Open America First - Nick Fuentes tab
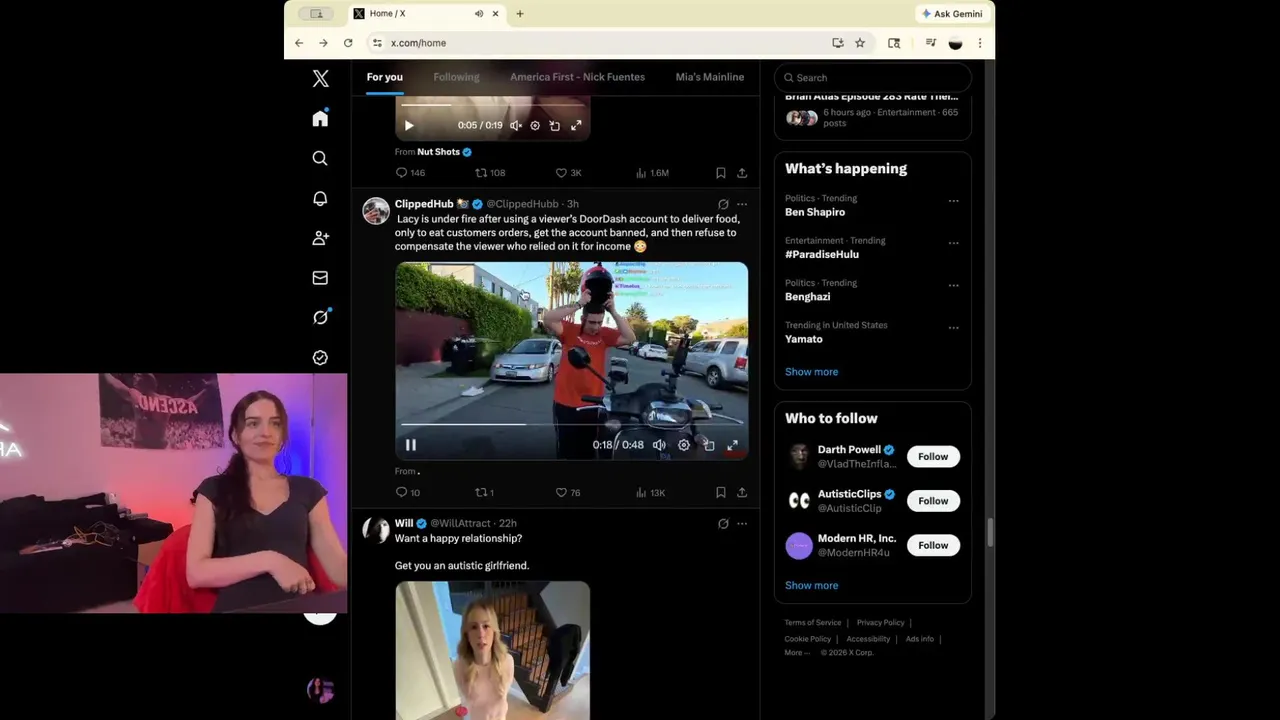This screenshot has height=720, width=1280. click(577, 77)
